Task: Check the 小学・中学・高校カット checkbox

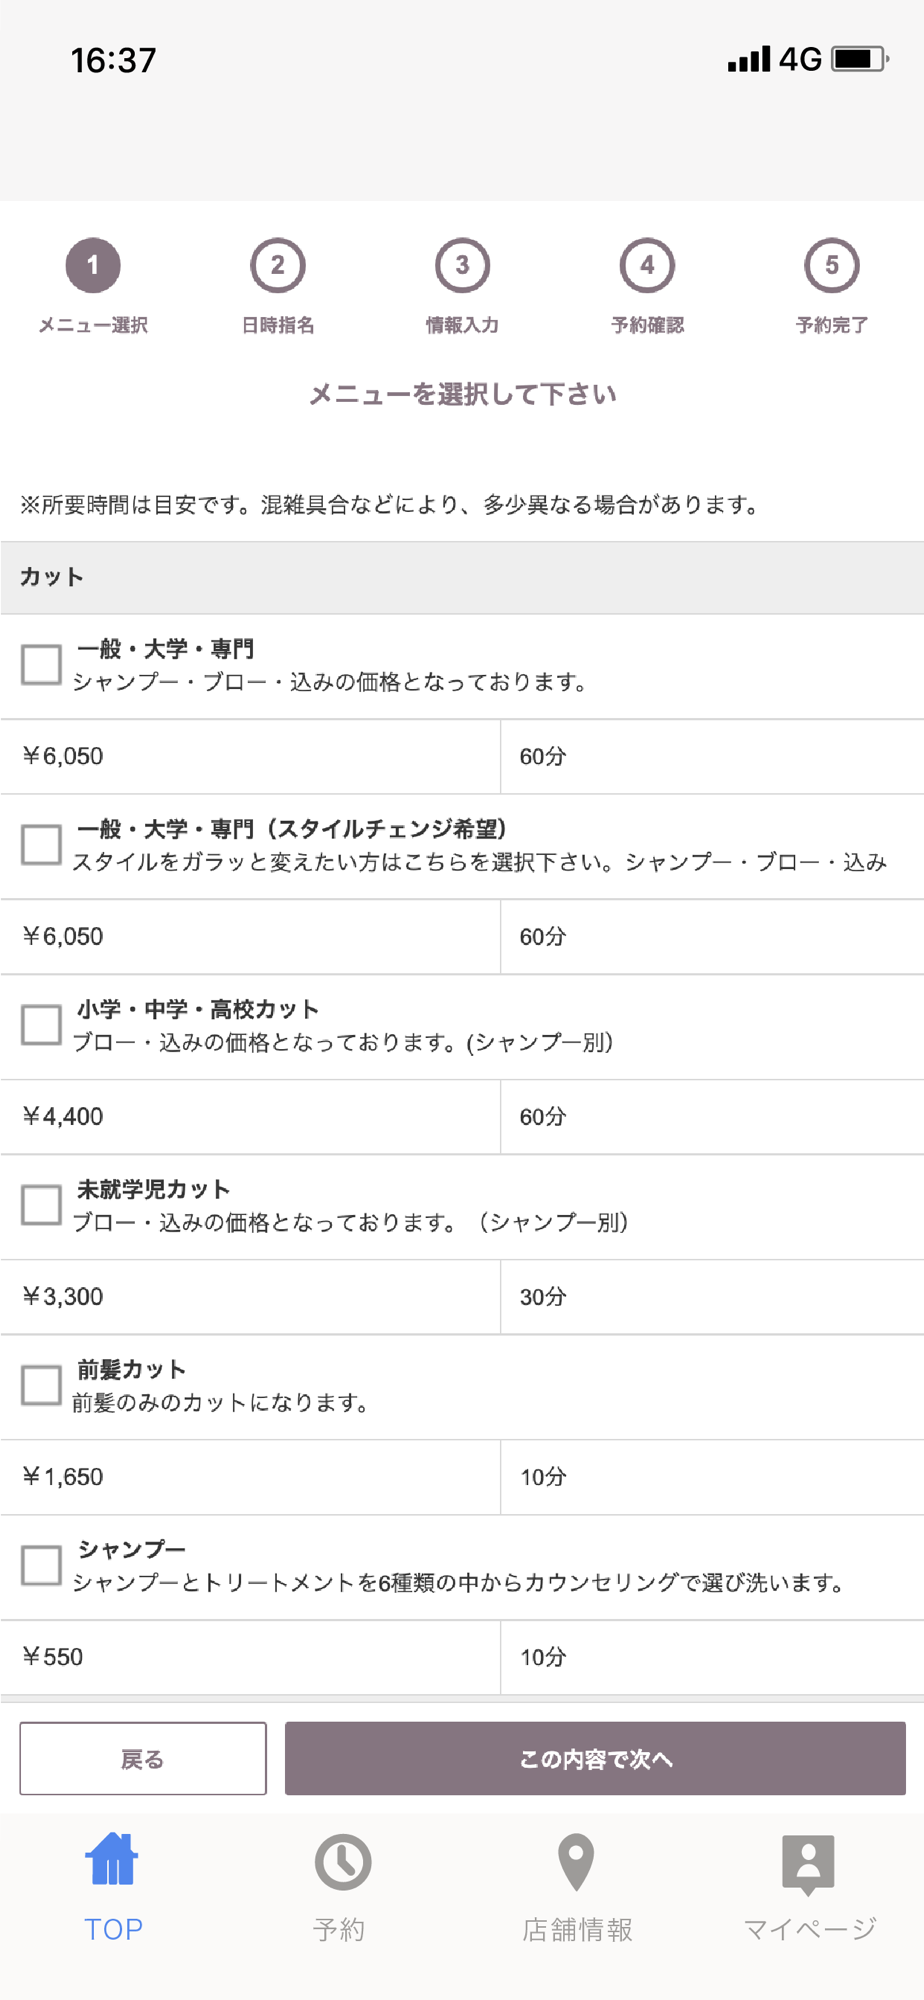Action: tap(42, 1024)
